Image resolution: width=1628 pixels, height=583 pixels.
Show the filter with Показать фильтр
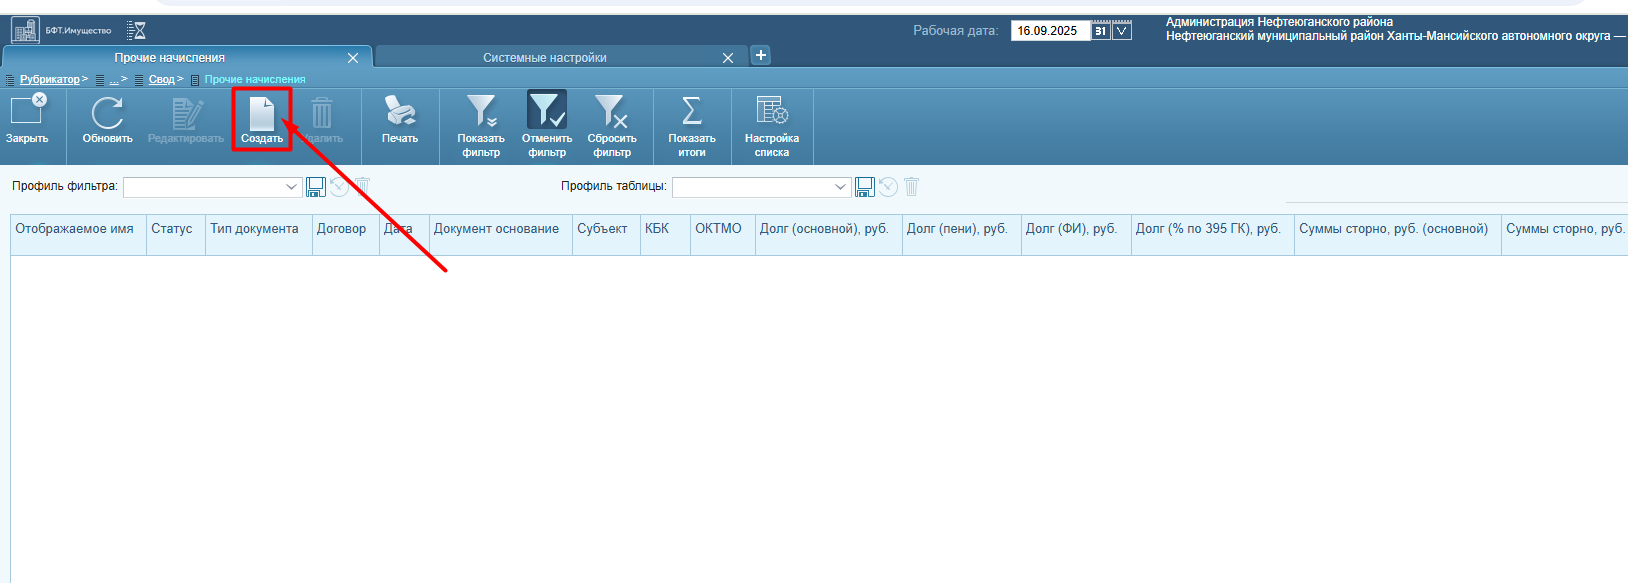(481, 126)
